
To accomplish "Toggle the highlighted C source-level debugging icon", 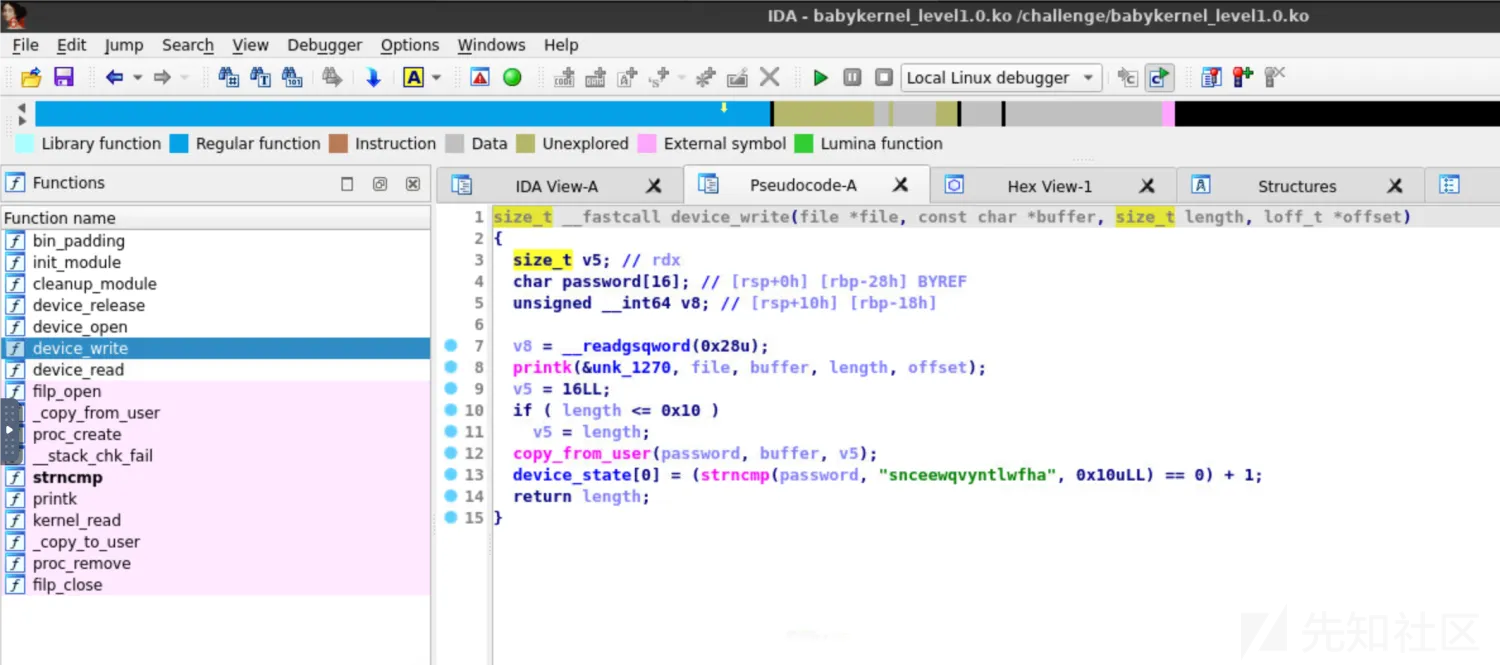I will [1159, 77].
